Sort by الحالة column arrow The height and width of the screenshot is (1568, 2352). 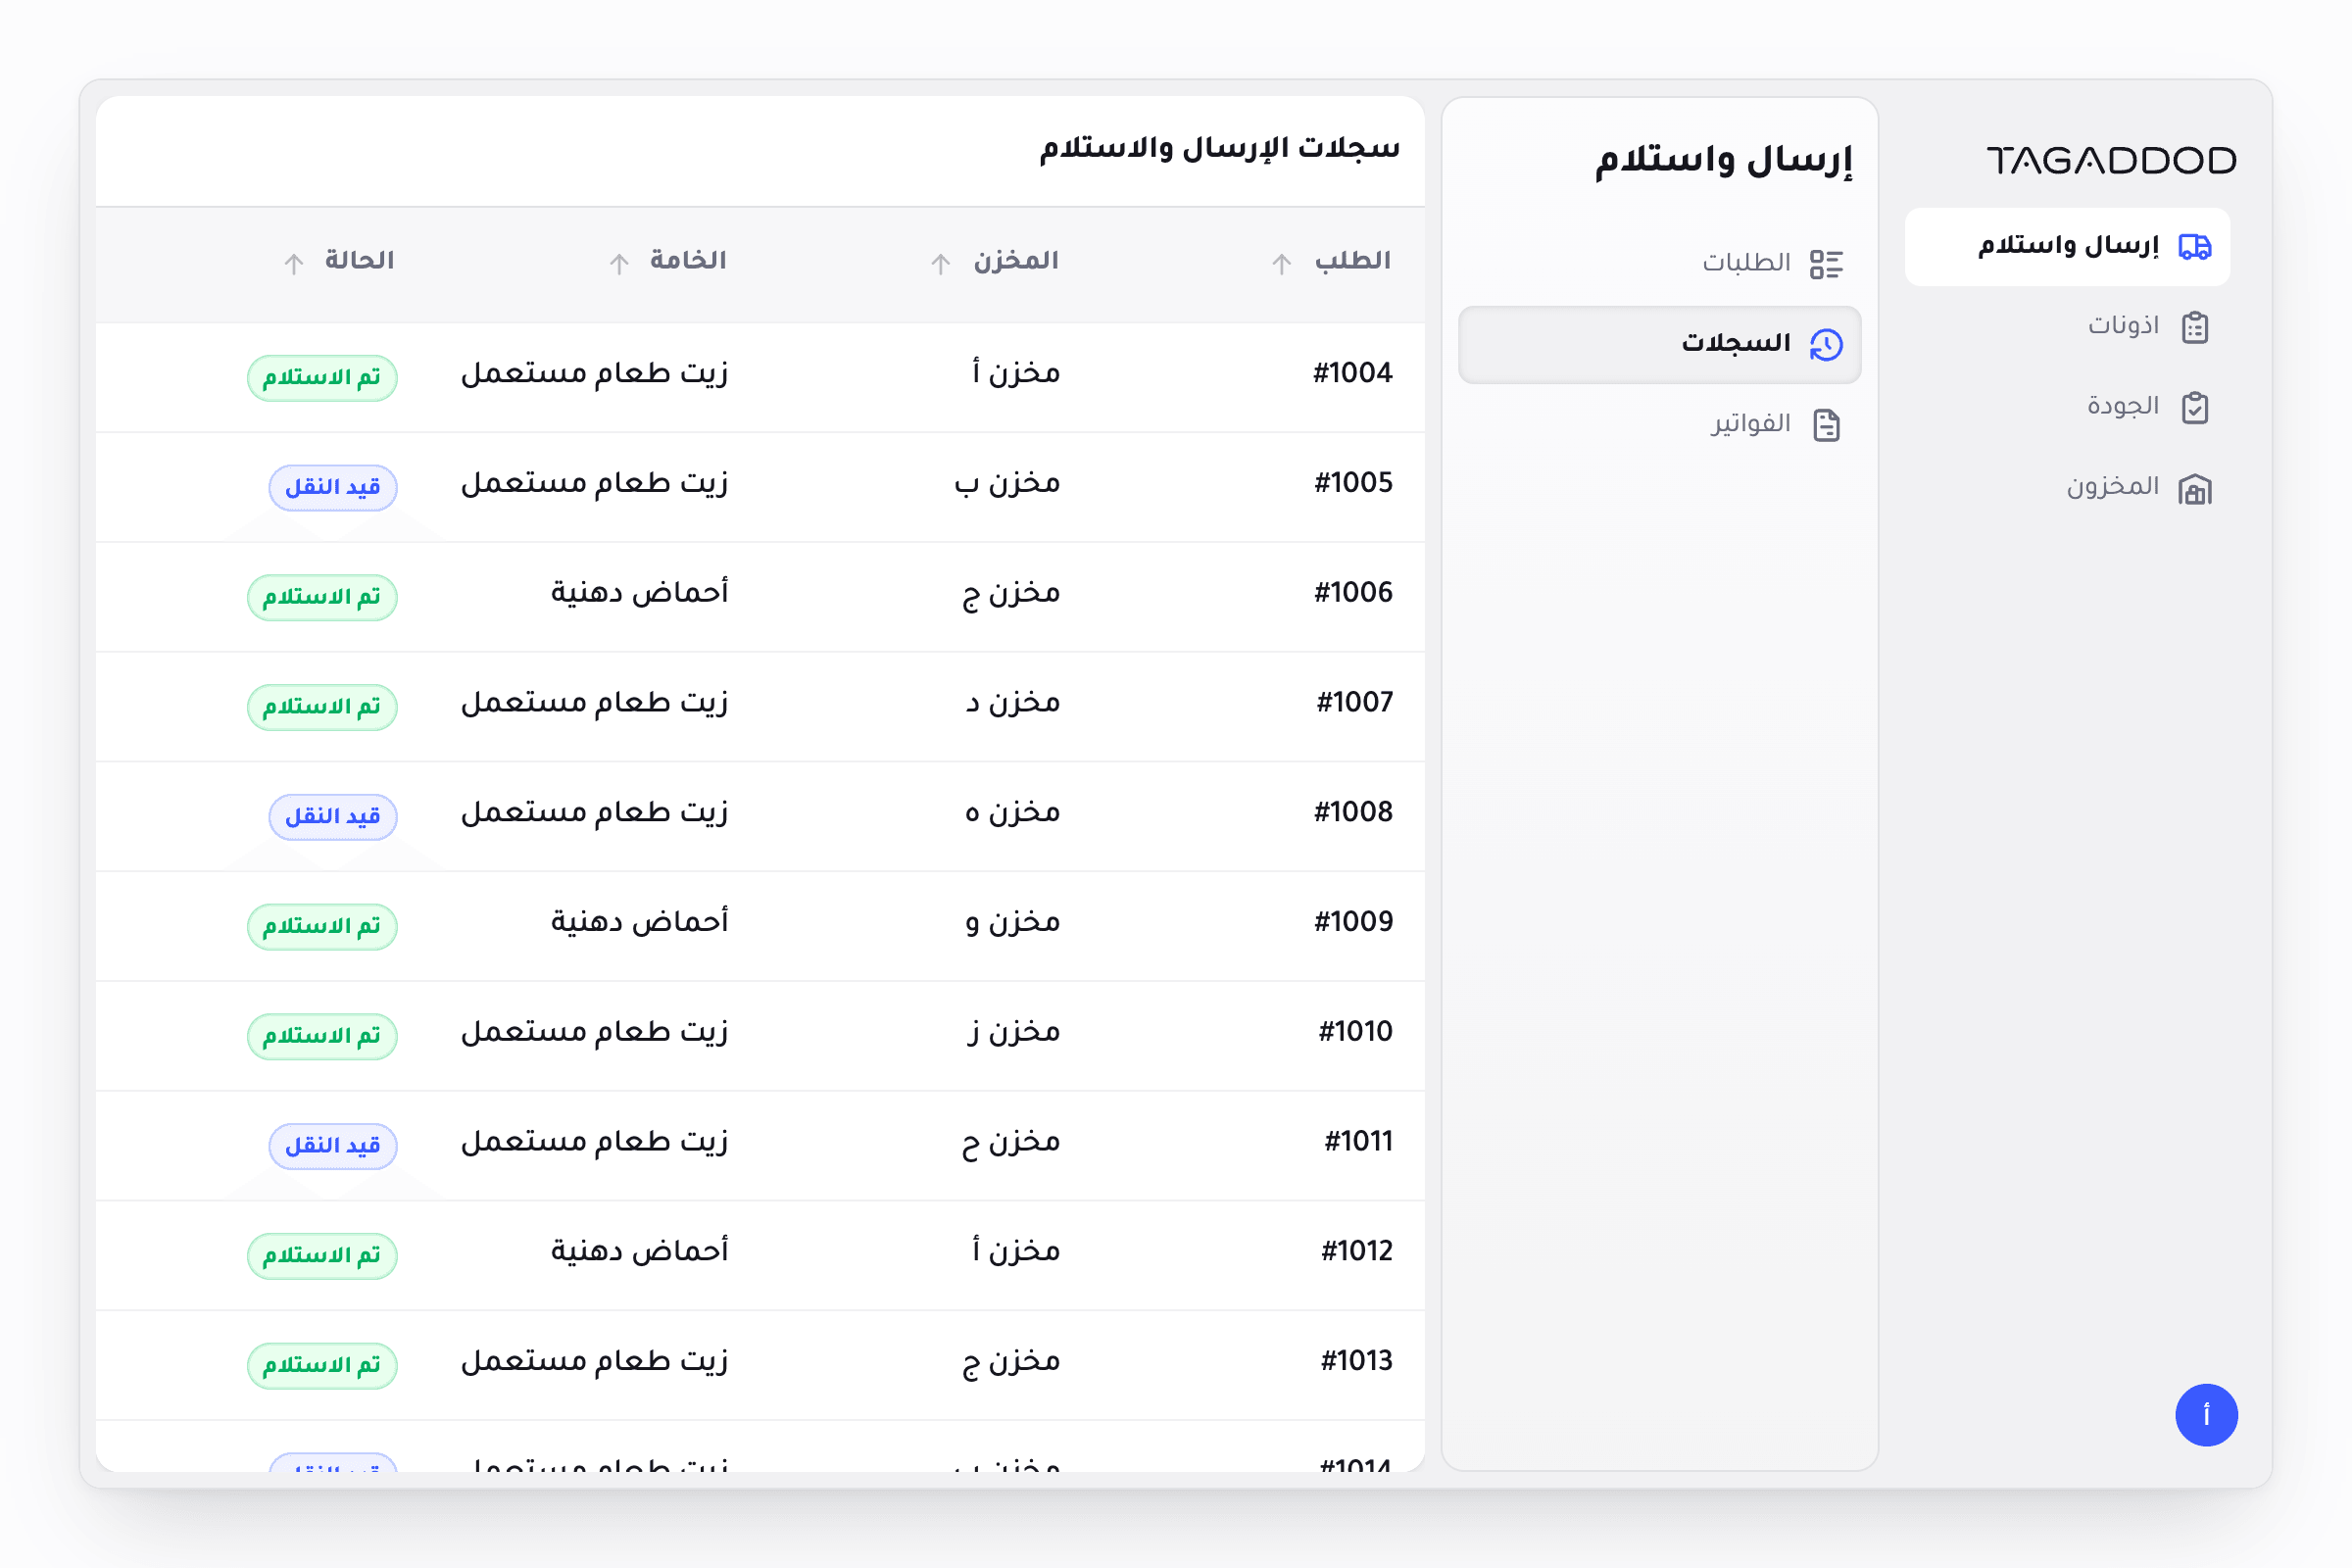click(294, 264)
